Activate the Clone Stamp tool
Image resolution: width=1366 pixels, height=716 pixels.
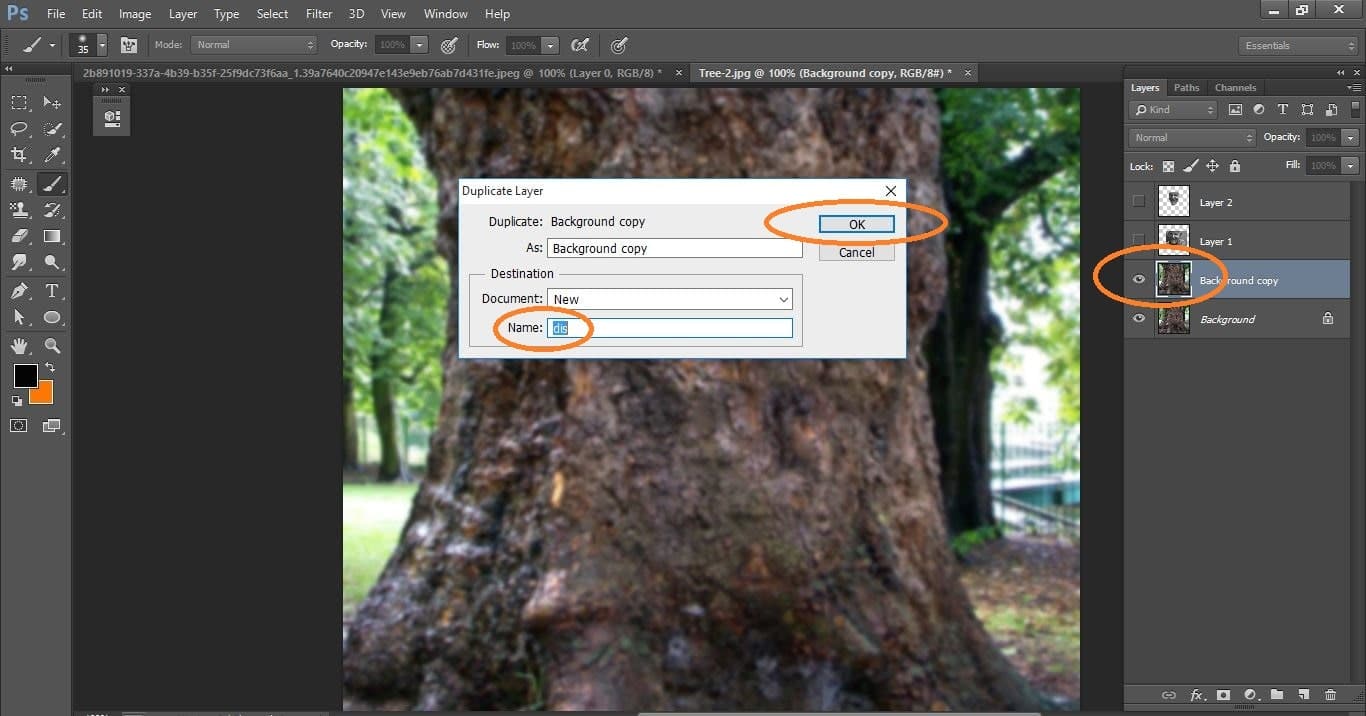pos(18,209)
